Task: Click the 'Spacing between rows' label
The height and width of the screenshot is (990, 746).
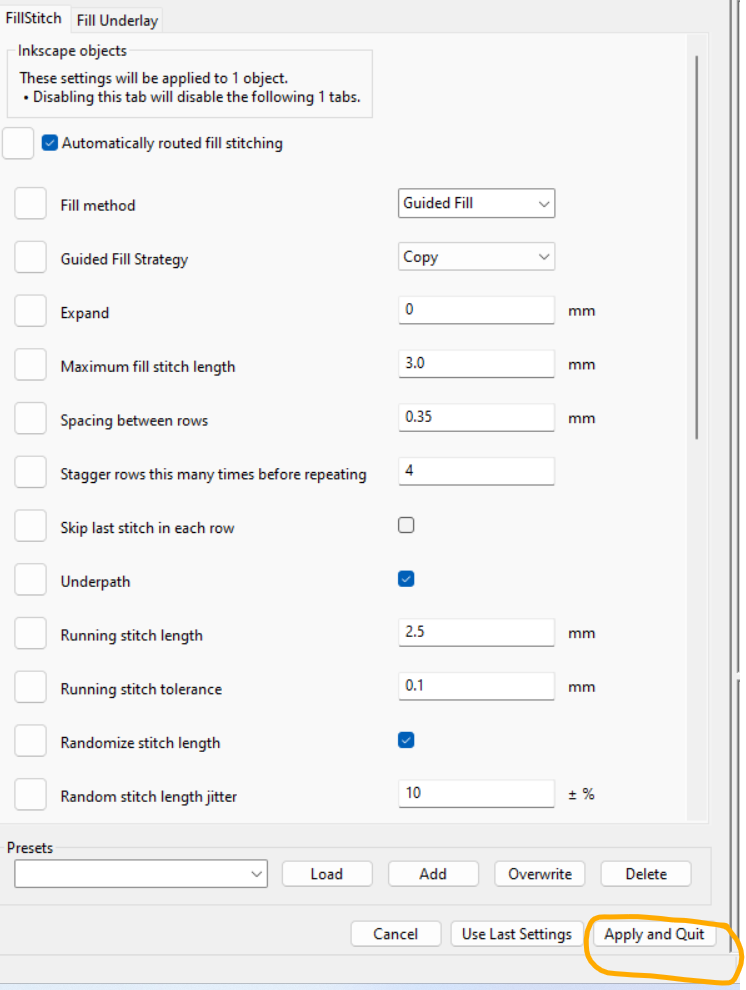Action: 134,420
